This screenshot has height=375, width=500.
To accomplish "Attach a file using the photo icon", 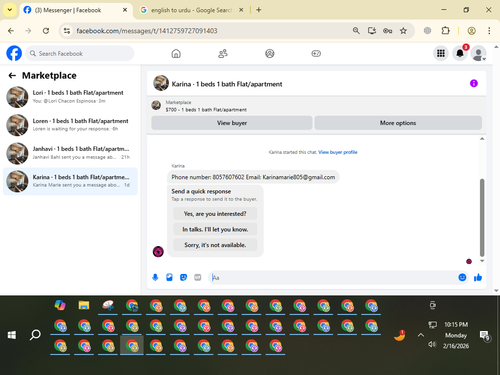I will 169,277.
